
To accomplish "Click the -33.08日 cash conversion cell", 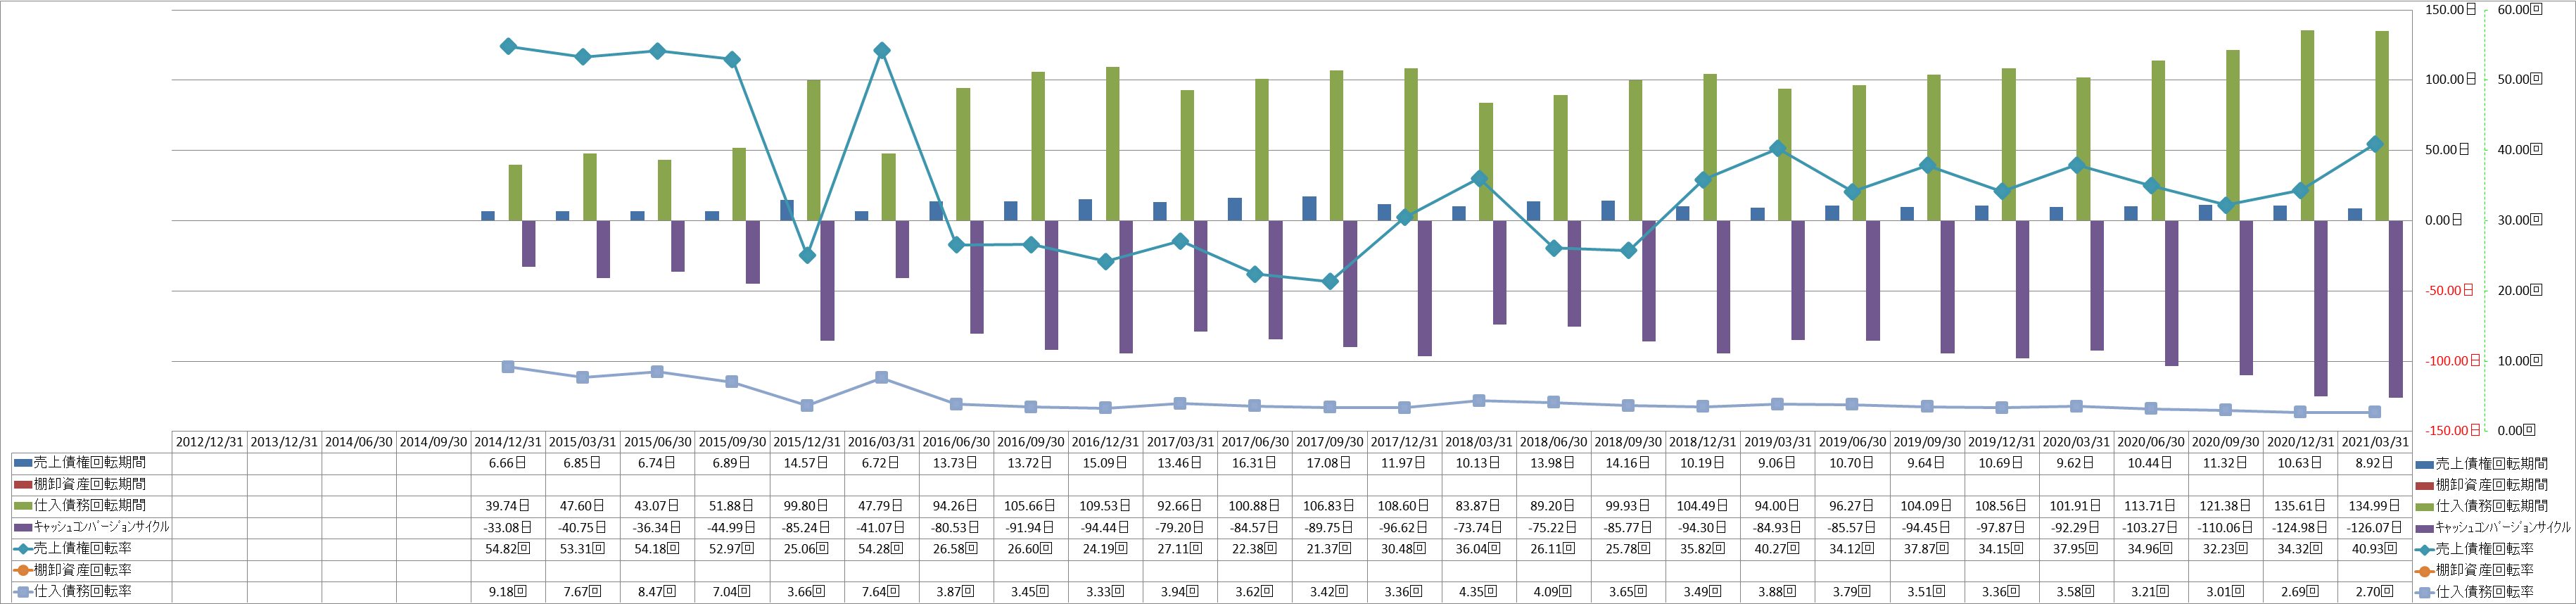I will [x=508, y=527].
